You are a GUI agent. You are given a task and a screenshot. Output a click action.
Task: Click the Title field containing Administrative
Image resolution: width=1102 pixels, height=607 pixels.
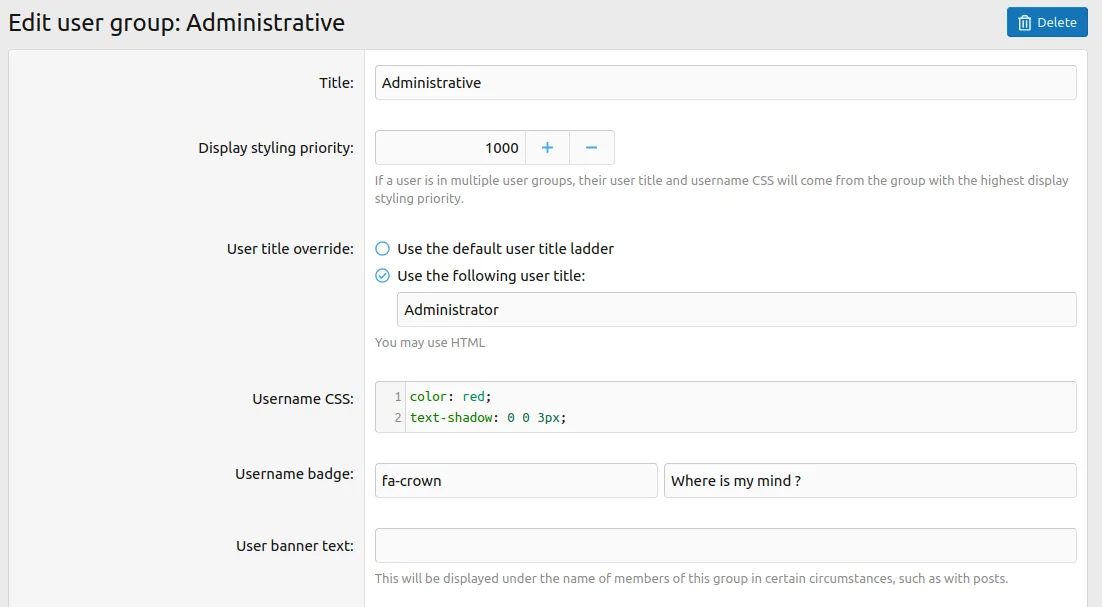point(725,83)
